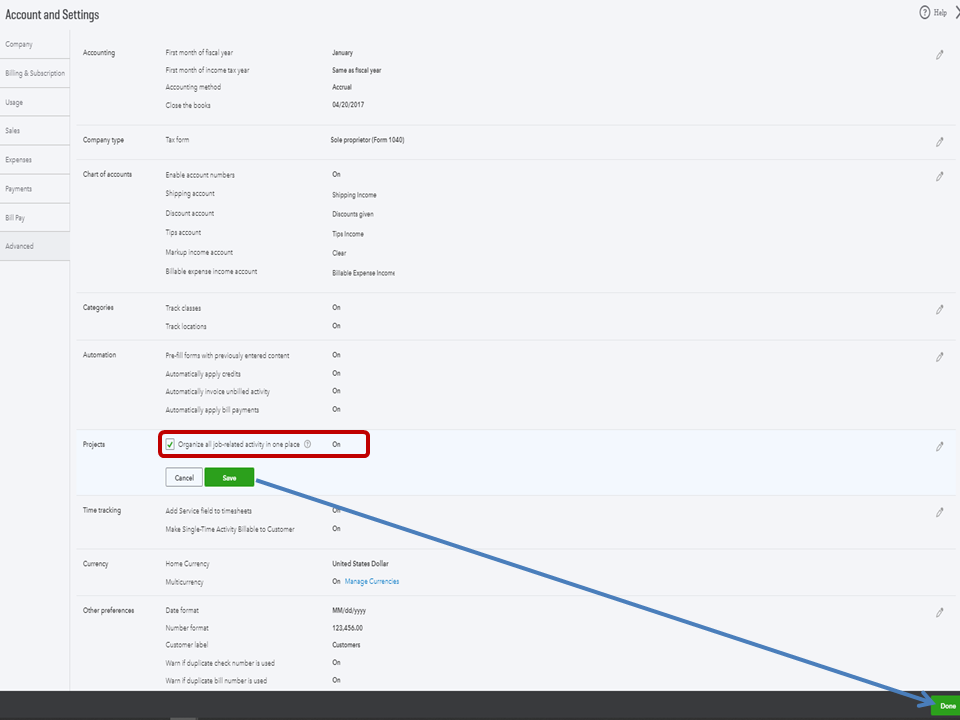Click Automatically apply credits label
This screenshot has width=960, height=720.
click(x=203, y=373)
